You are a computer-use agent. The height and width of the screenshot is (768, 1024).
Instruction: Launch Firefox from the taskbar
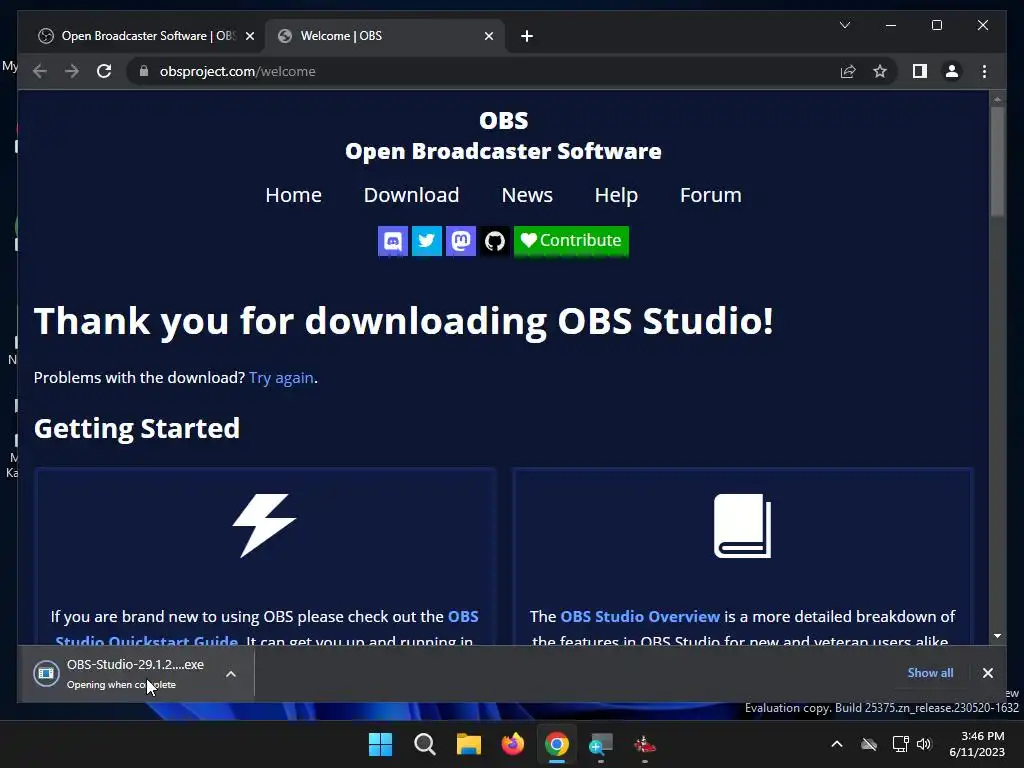coord(513,744)
